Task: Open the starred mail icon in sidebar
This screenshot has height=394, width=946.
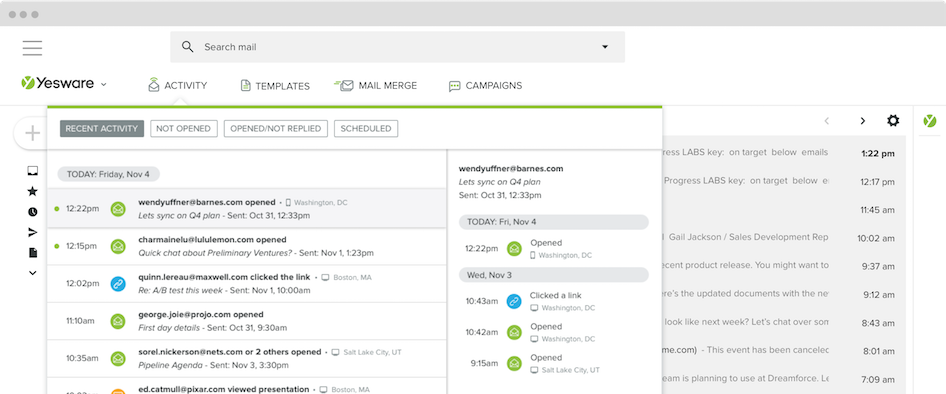Action: [33, 191]
